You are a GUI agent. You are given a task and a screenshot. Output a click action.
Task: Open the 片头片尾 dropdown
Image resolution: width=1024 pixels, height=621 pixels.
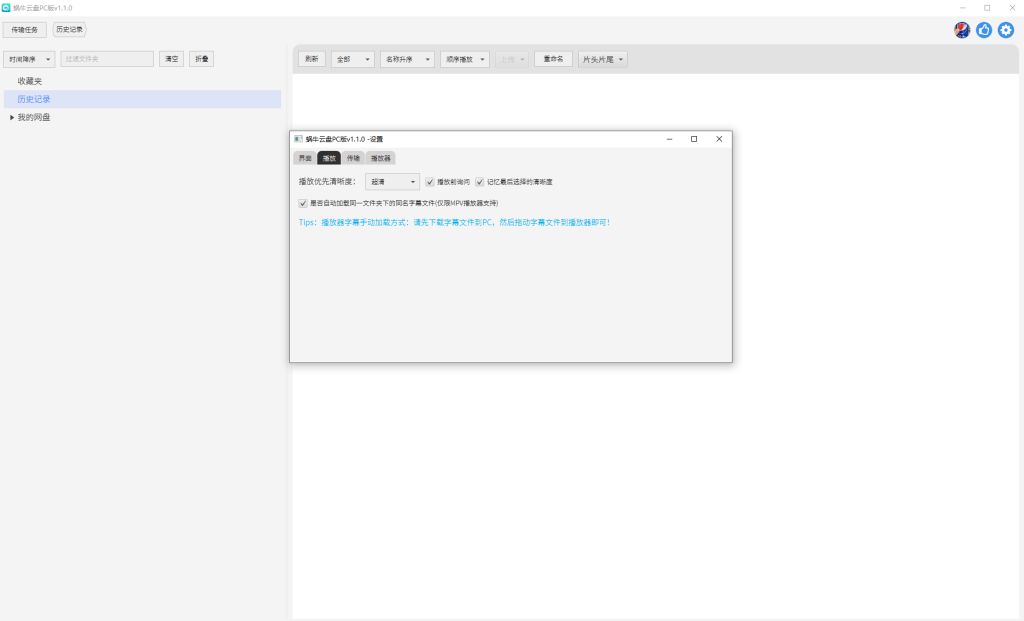tap(603, 59)
